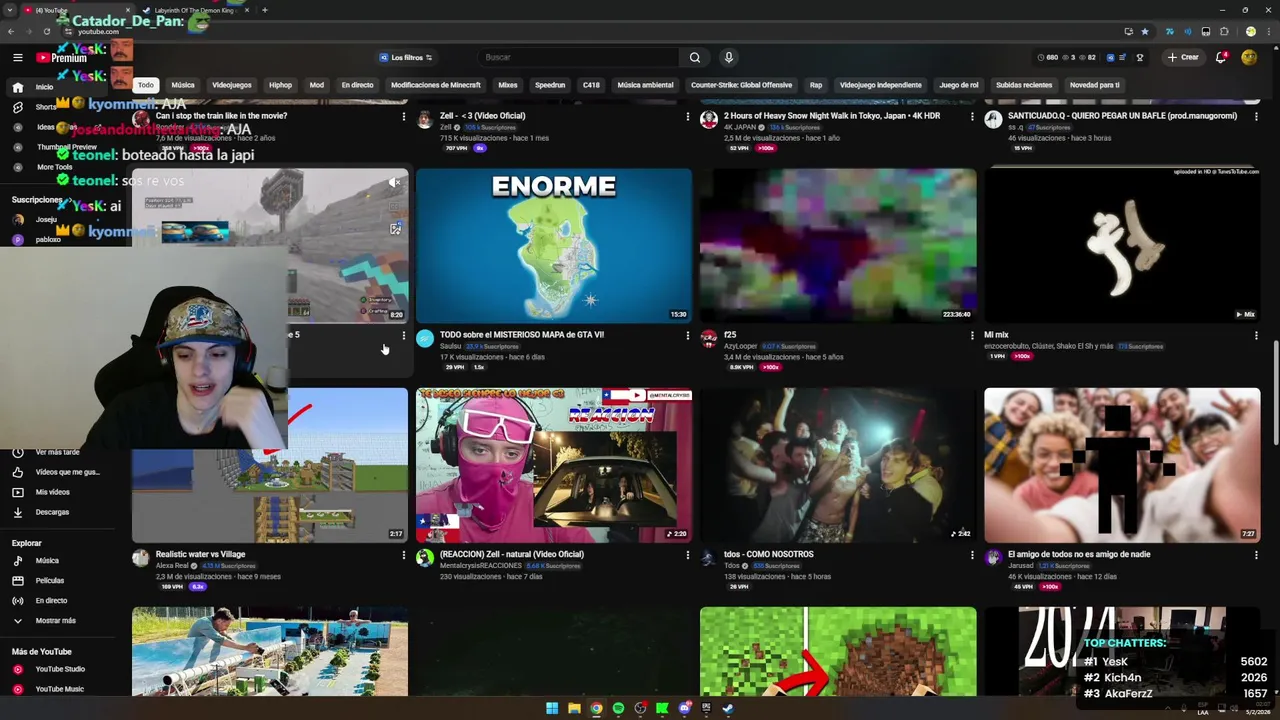Open Música under Explorar

click(58, 561)
